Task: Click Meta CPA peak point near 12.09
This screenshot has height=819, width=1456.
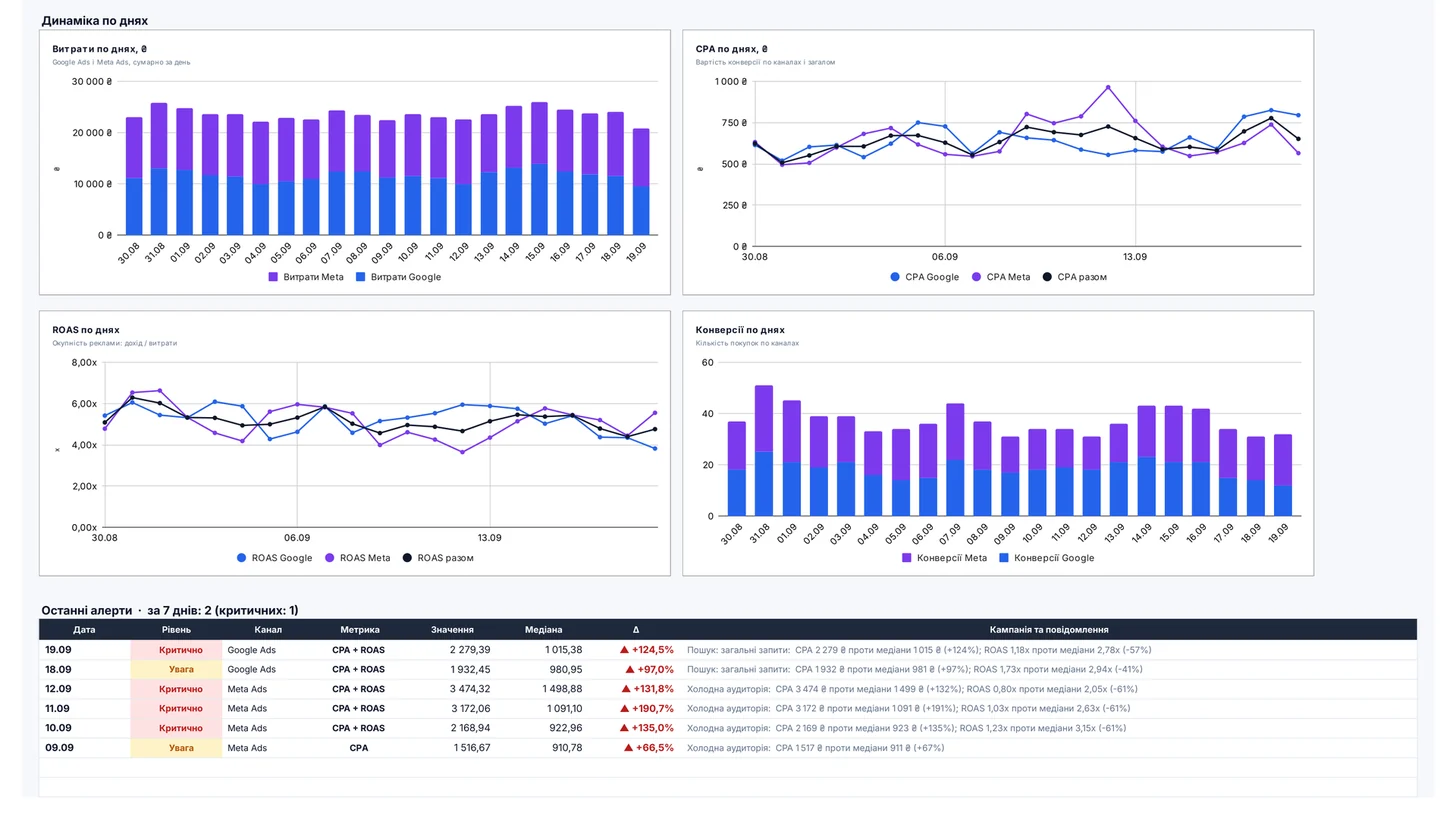Action: click(1108, 87)
